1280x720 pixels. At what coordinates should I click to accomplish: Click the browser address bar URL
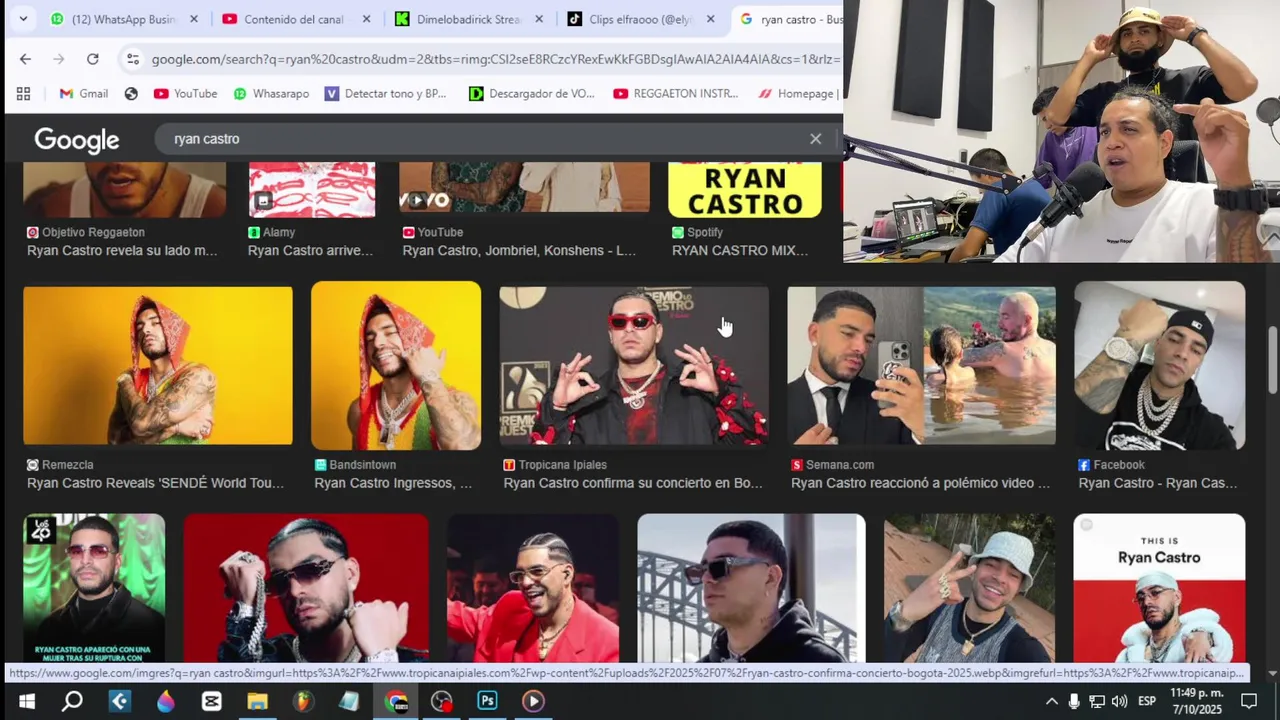coord(495,59)
